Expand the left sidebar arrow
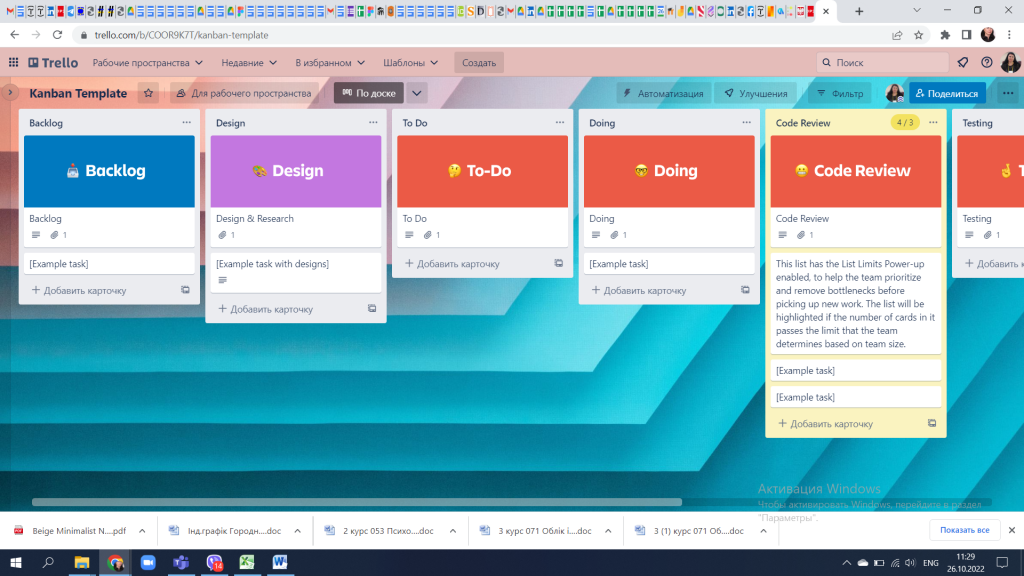Screen dimensions: 1024x576 tap(10, 93)
